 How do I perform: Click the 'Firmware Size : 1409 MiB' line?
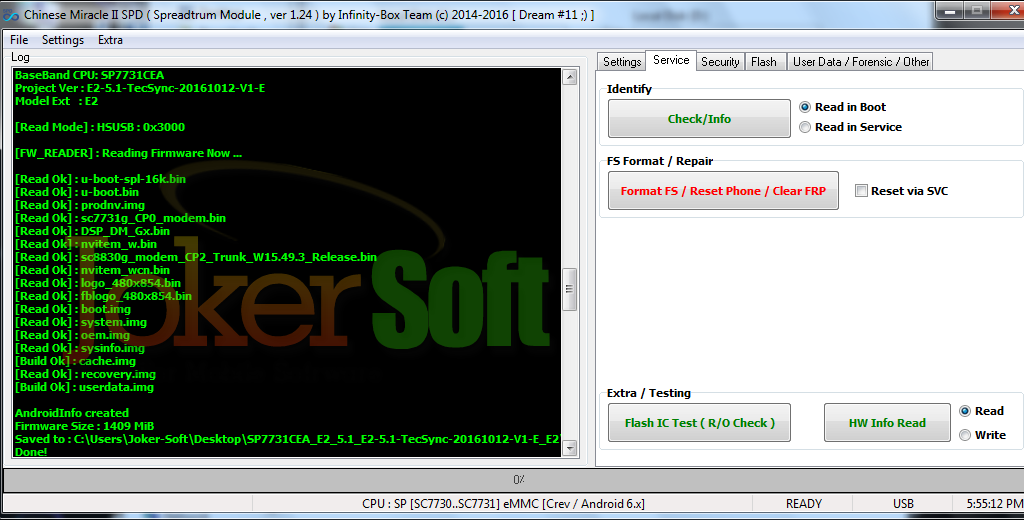coord(84,426)
